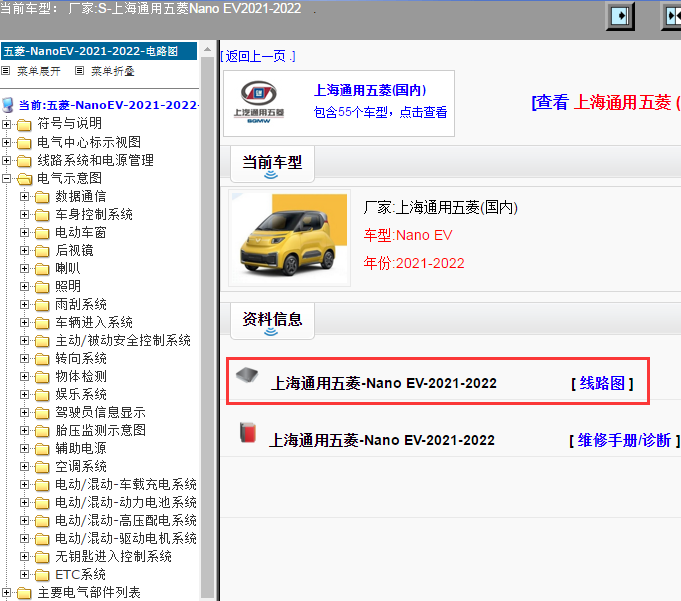Screen dimensions: 681x601
Task: Click the 菜单折叠 menu option
Action: click(x=113, y=71)
